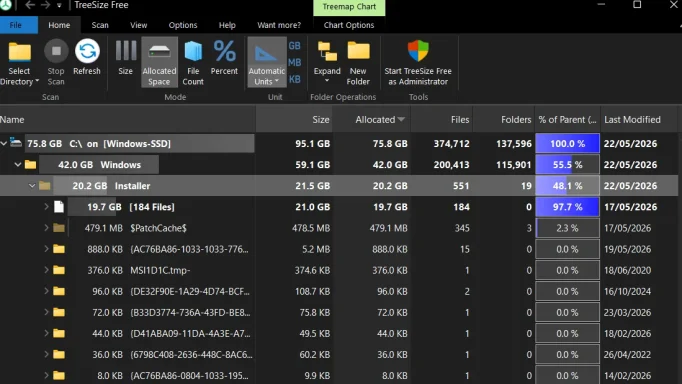Start TreeSize Free as Administrator
The image size is (682, 384).
tap(418, 62)
